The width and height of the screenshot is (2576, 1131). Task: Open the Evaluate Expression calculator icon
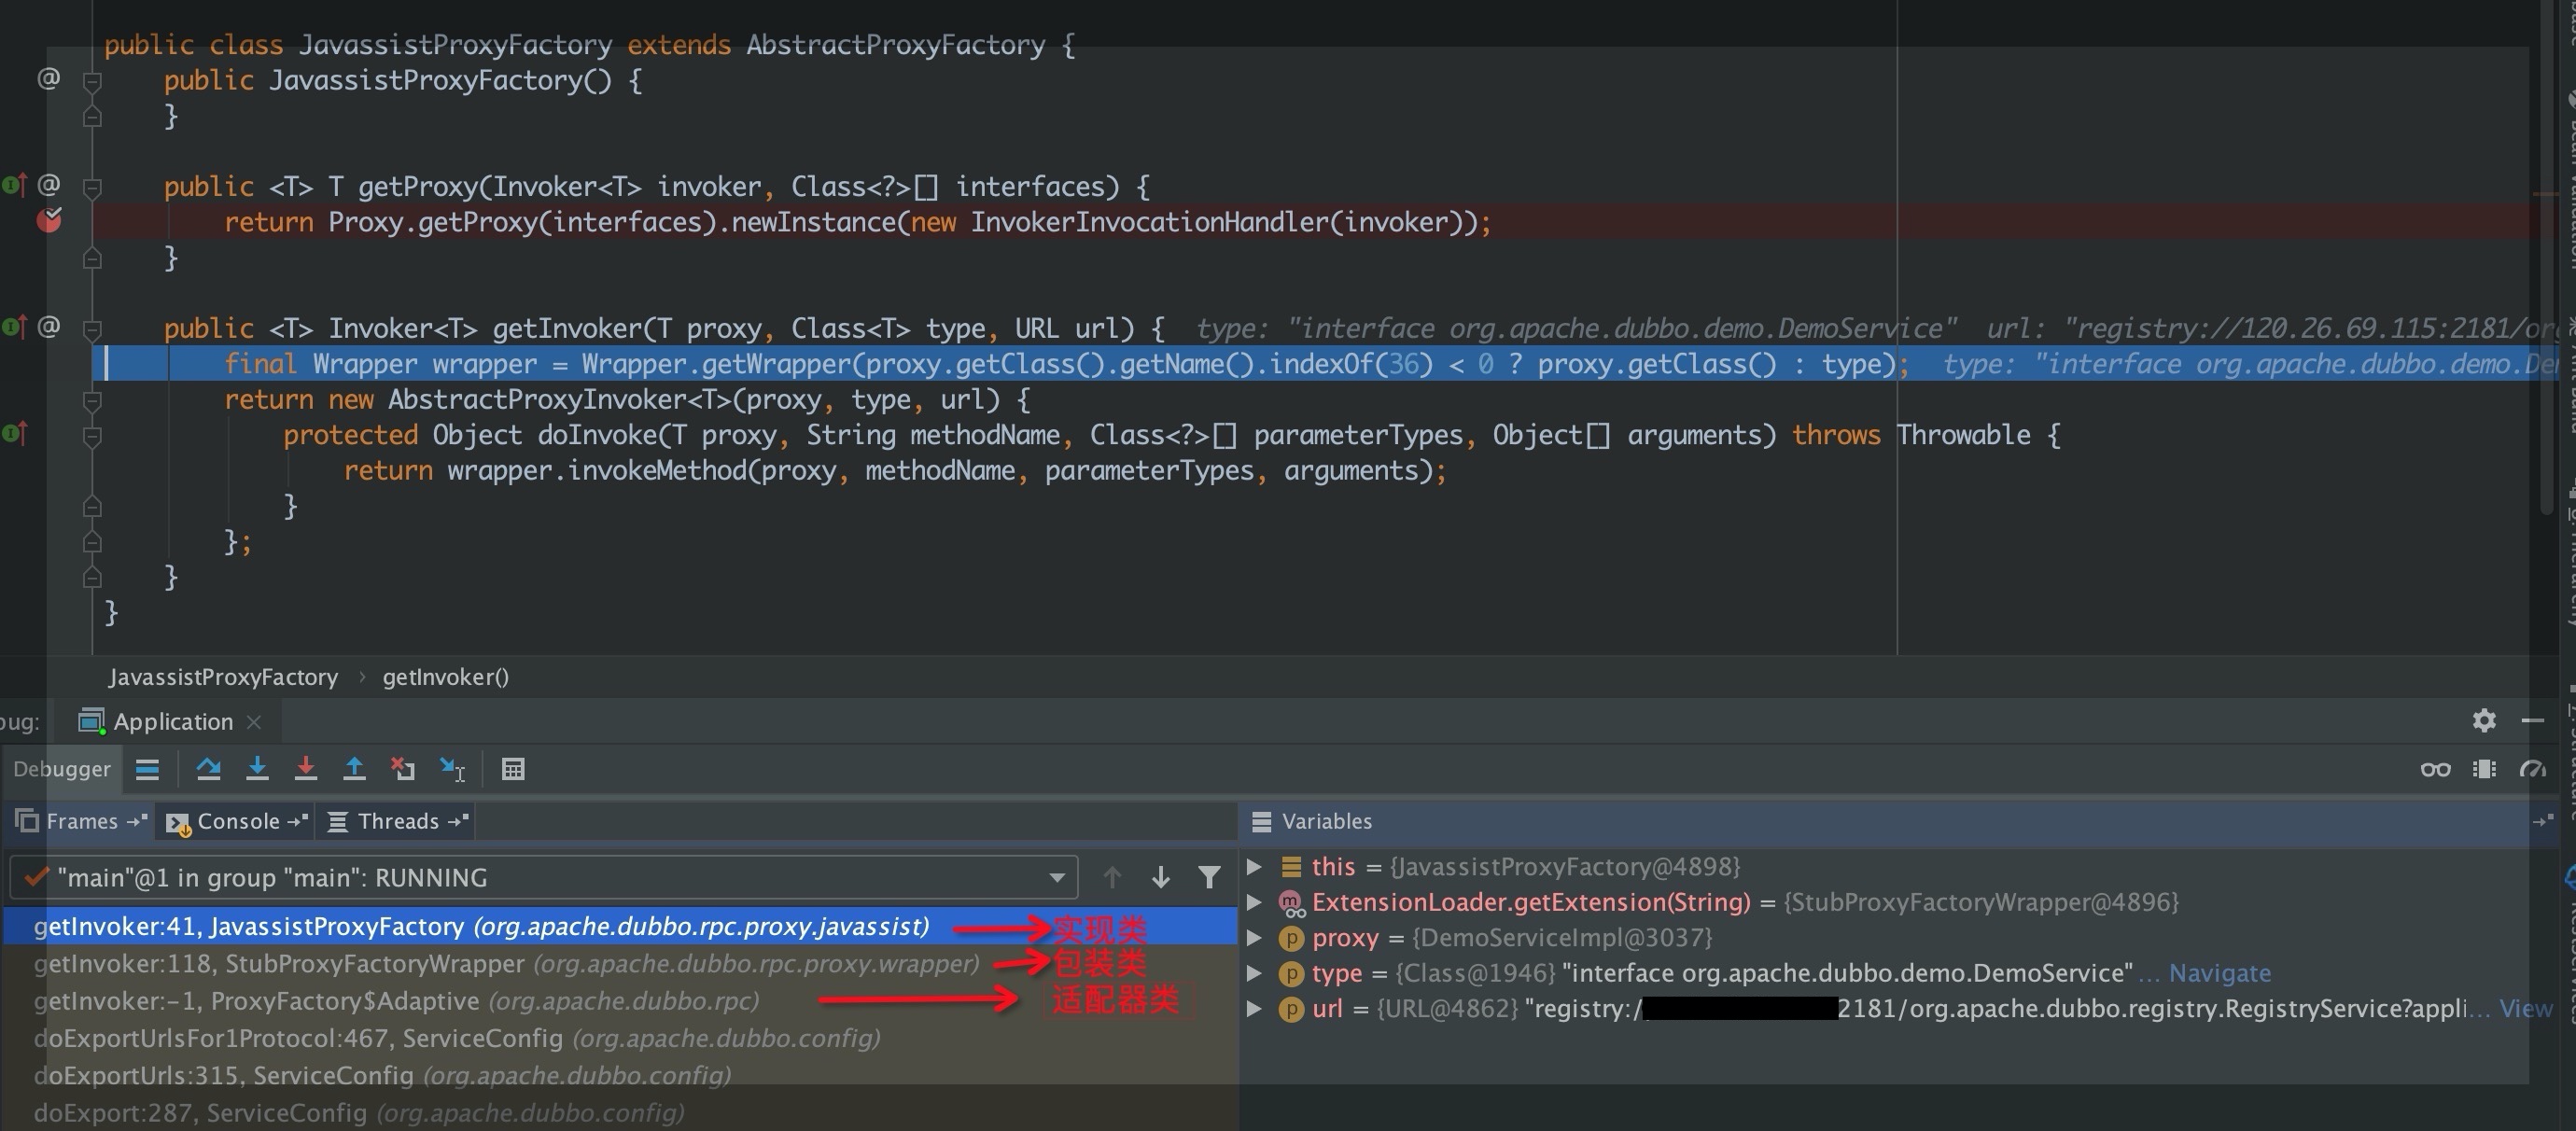pyautogui.click(x=513, y=769)
